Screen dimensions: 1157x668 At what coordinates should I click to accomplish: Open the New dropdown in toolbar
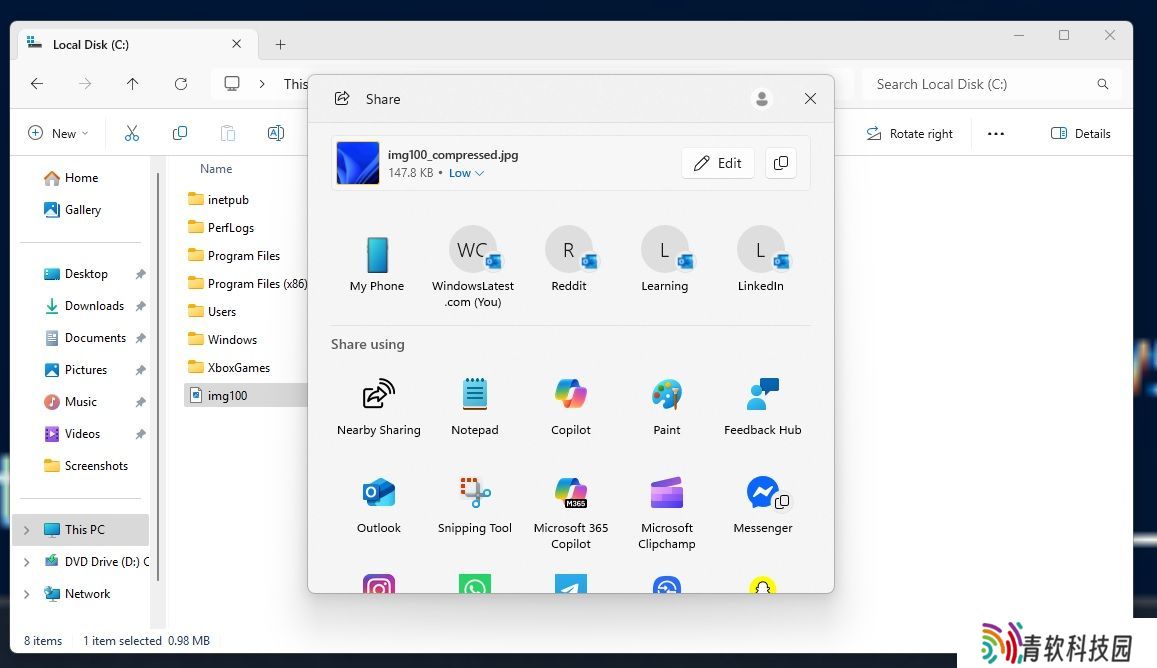pos(58,133)
